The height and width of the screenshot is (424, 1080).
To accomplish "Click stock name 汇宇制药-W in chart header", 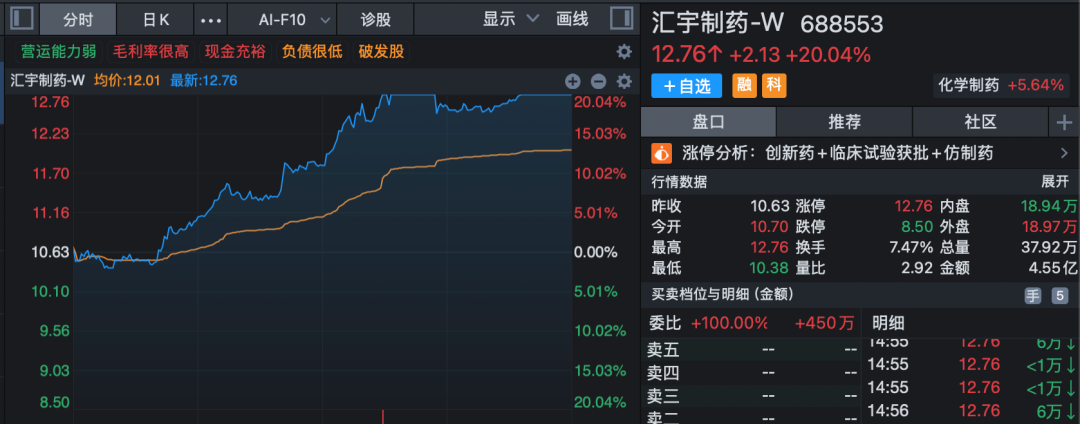I will 48,81.
